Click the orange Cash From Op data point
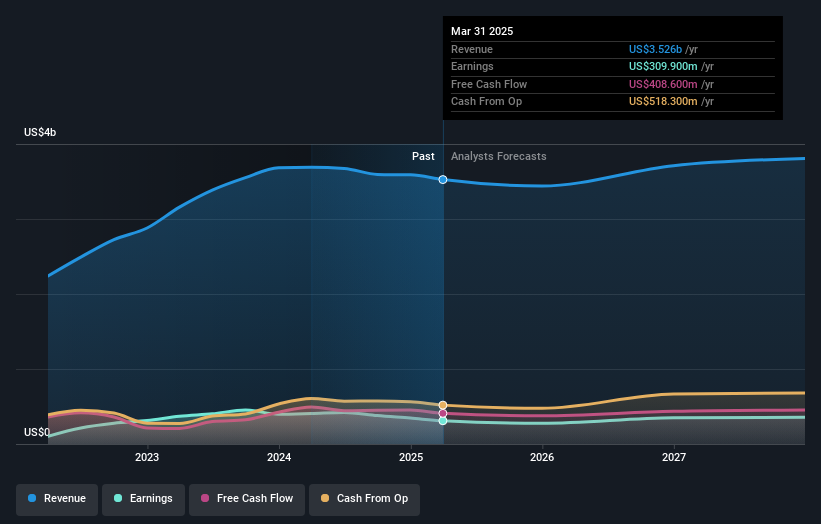This screenshot has width=821, height=524. 443,405
